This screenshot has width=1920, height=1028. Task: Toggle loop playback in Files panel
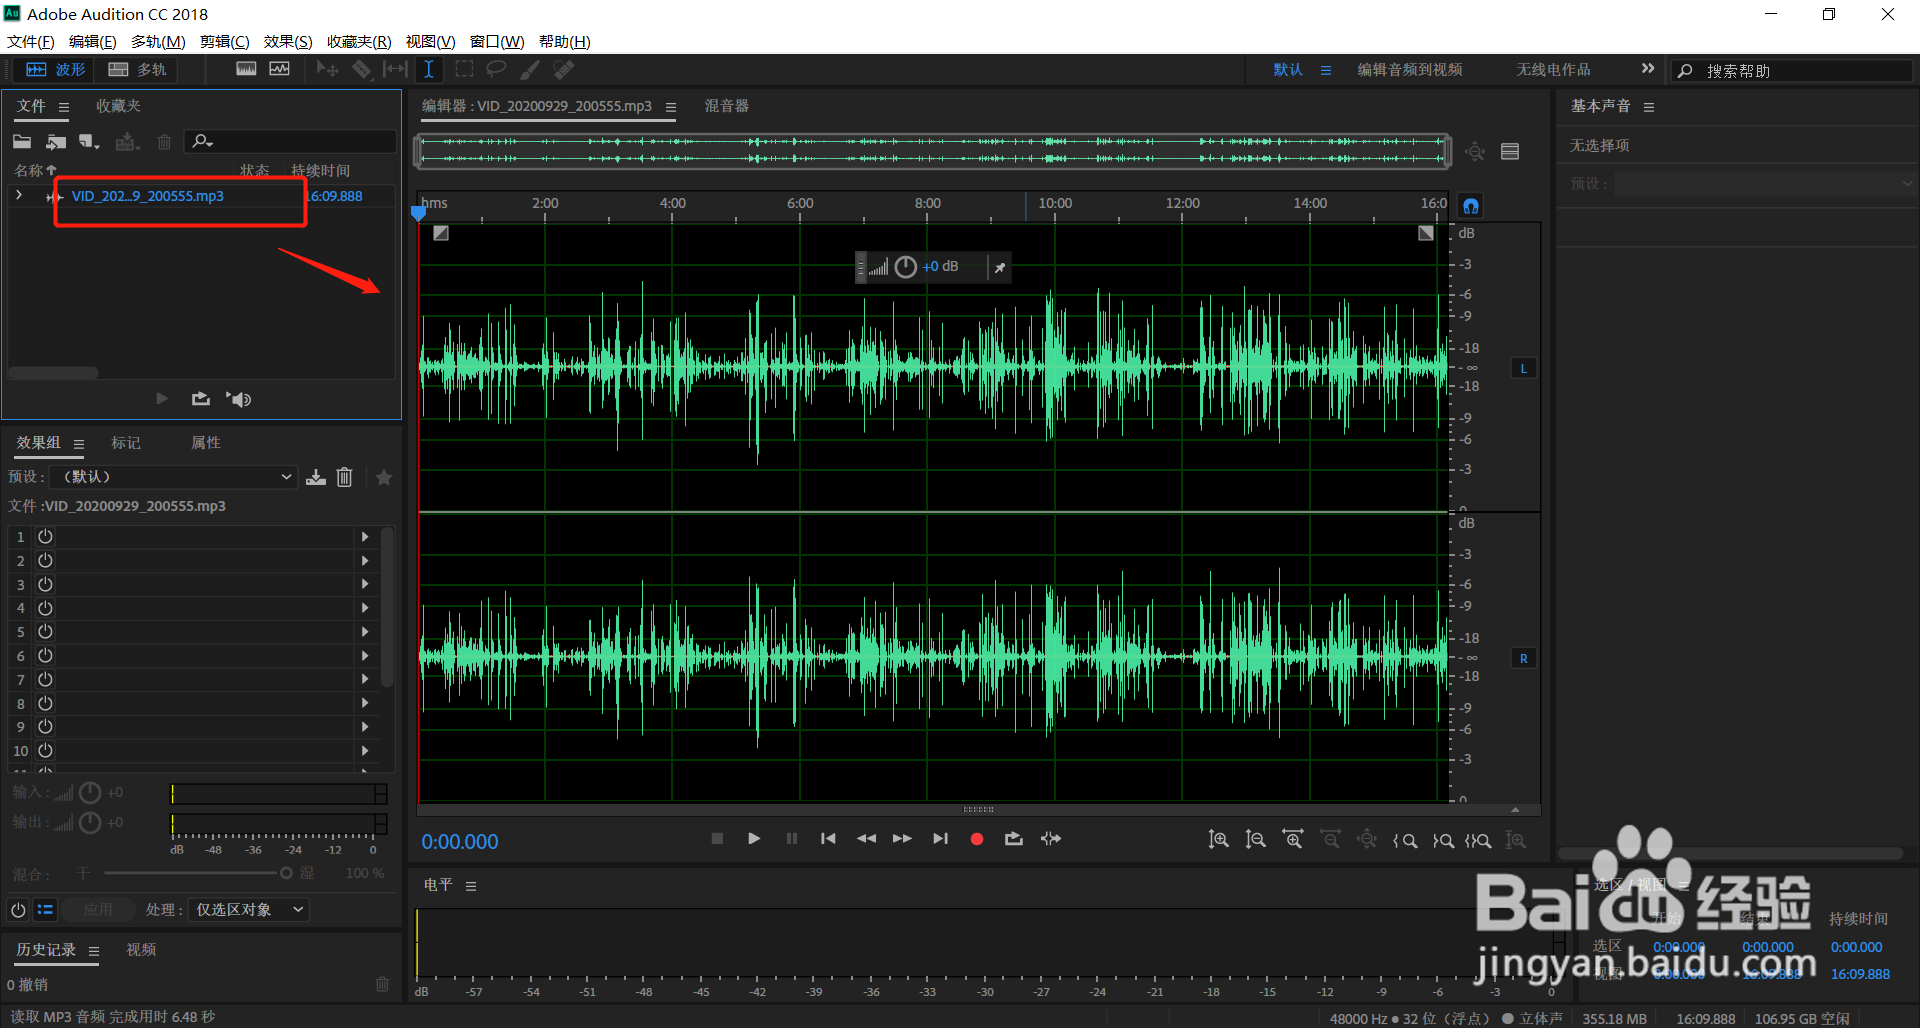(201, 399)
